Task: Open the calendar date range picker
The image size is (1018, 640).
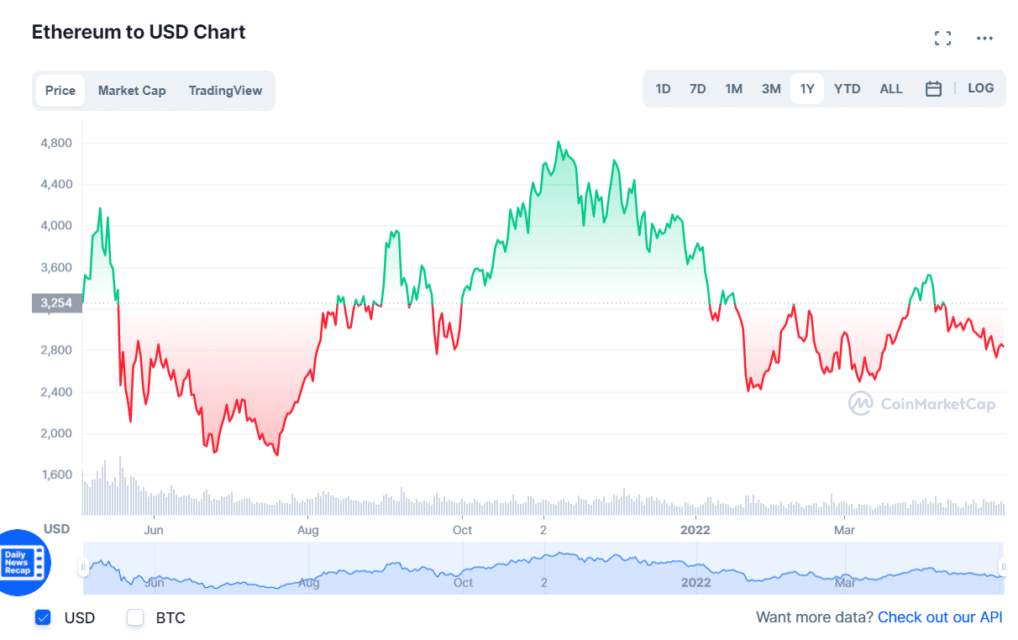Action: pos(933,89)
